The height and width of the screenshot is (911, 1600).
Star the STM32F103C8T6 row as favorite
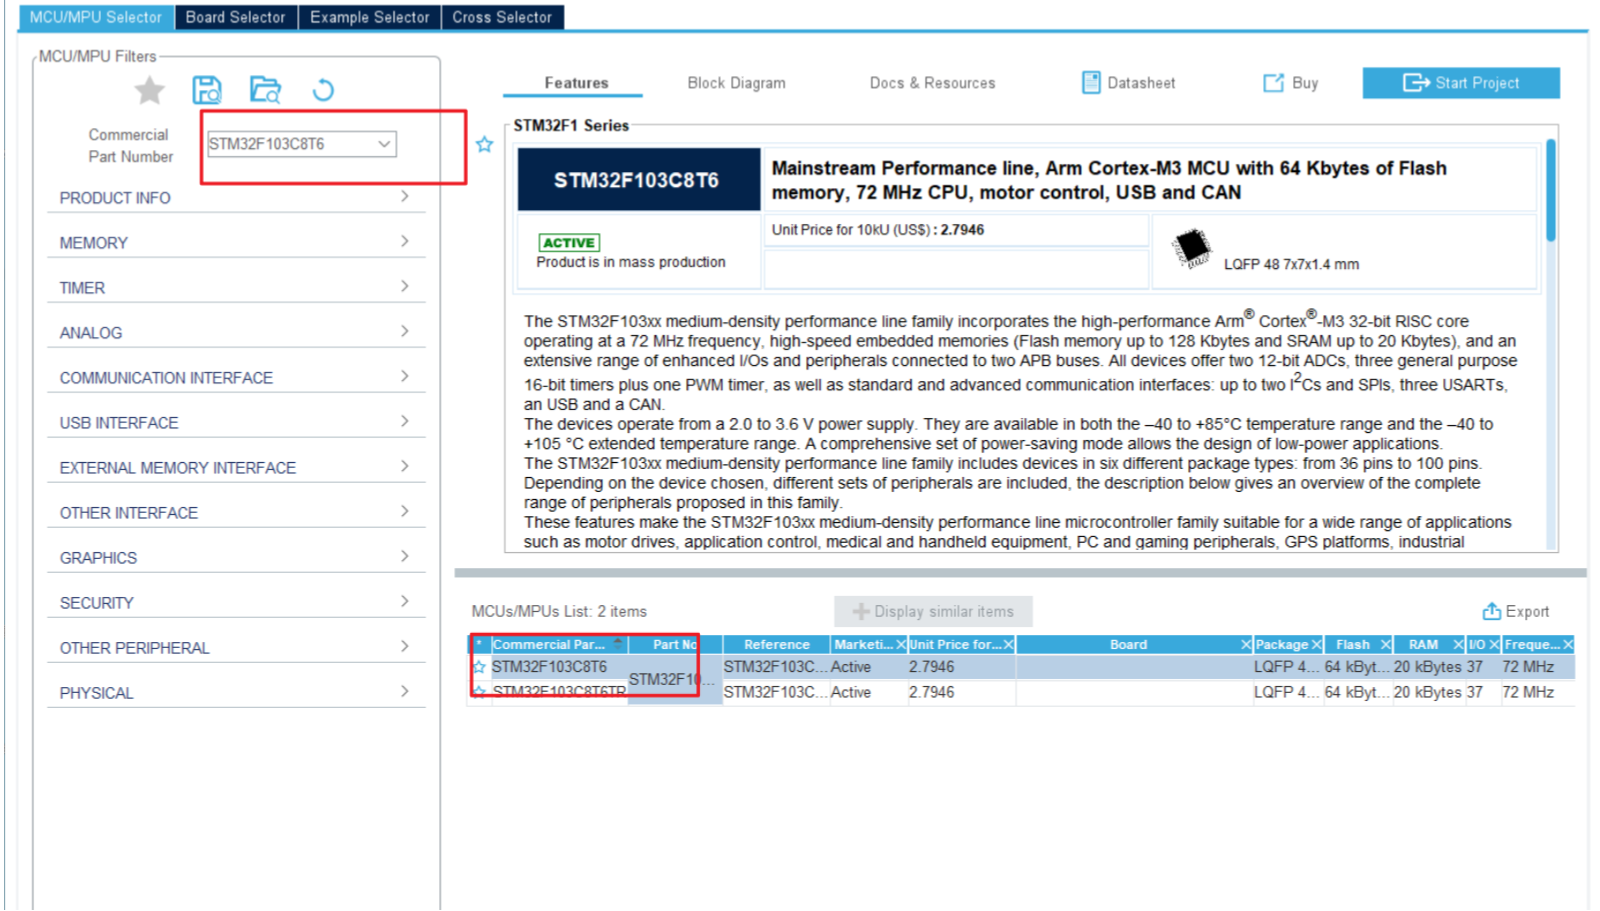(479, 667)
